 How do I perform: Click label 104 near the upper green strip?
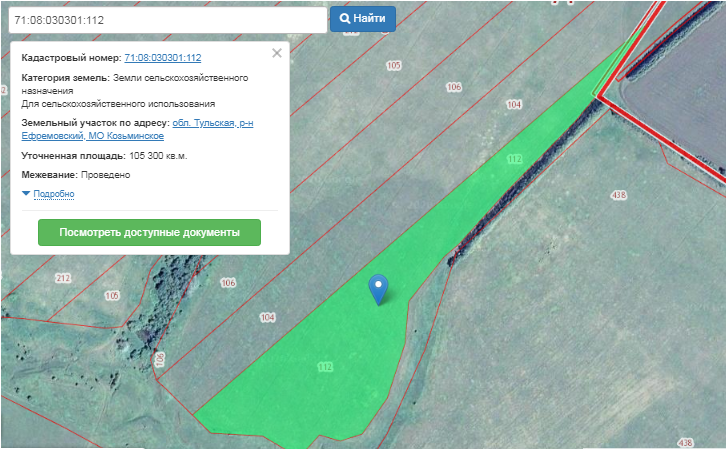pos(514,104)
